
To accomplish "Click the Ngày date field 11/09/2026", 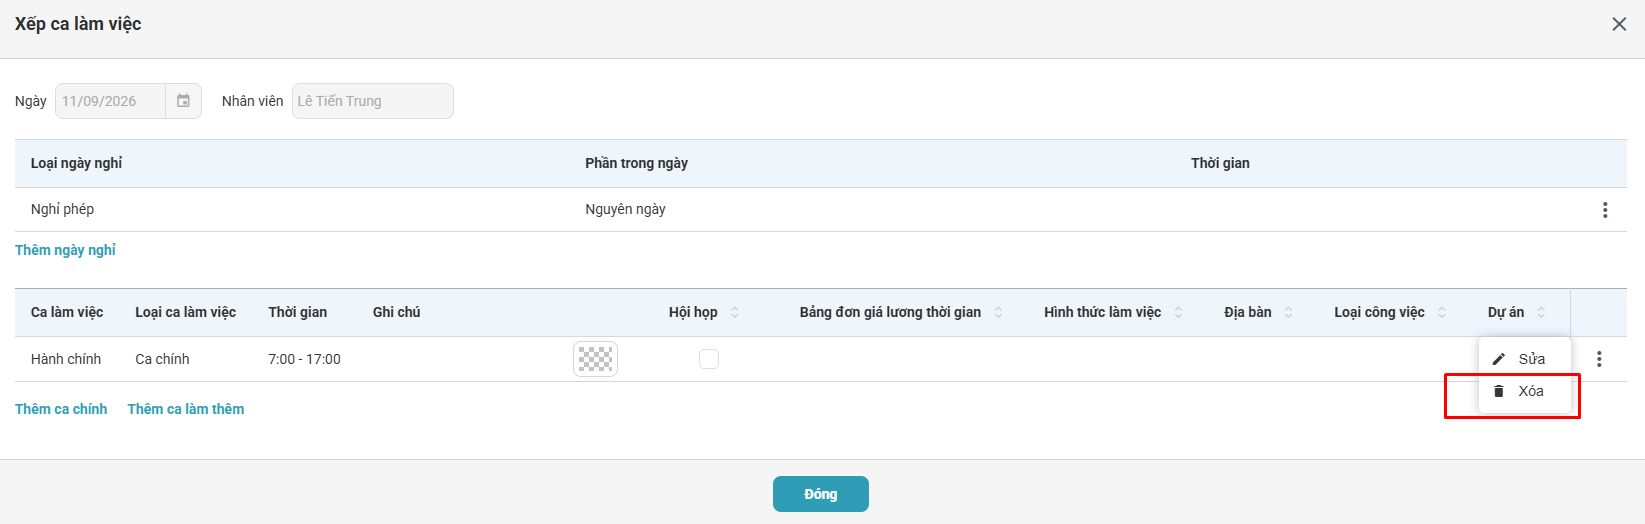I will 110,101.
